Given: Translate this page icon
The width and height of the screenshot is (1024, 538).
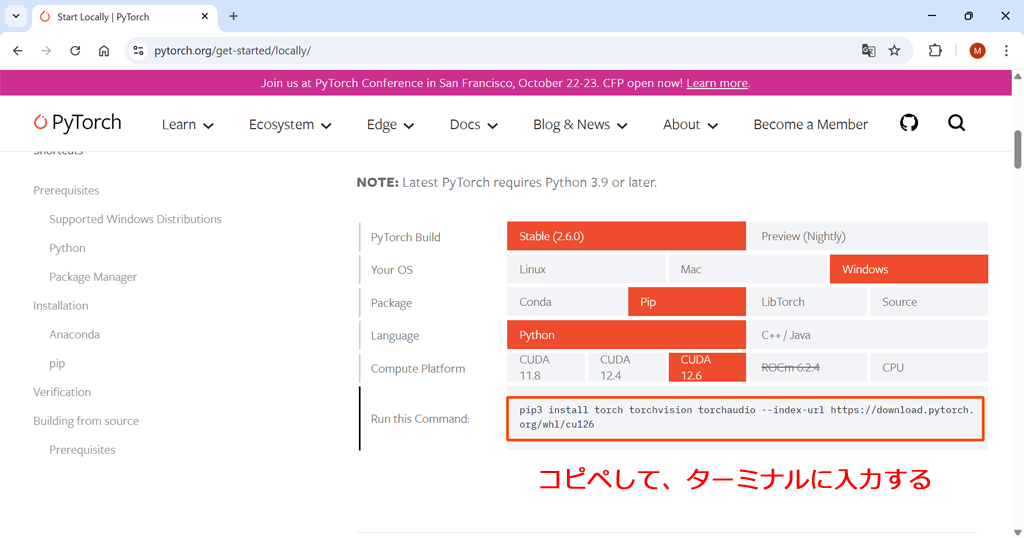Looking at the screenshot, I should pos(868,50).
